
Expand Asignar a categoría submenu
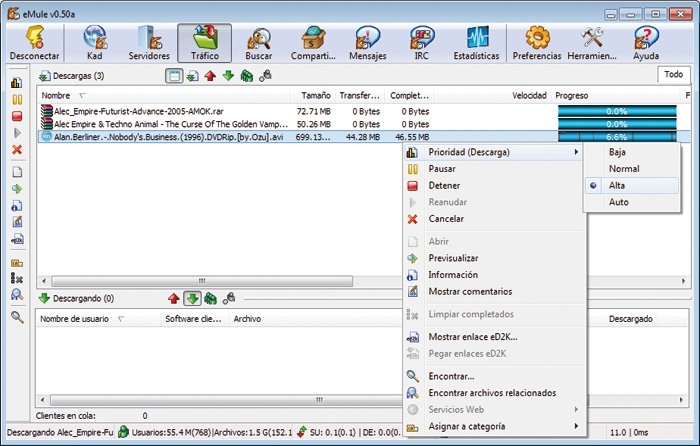point(494,426)
